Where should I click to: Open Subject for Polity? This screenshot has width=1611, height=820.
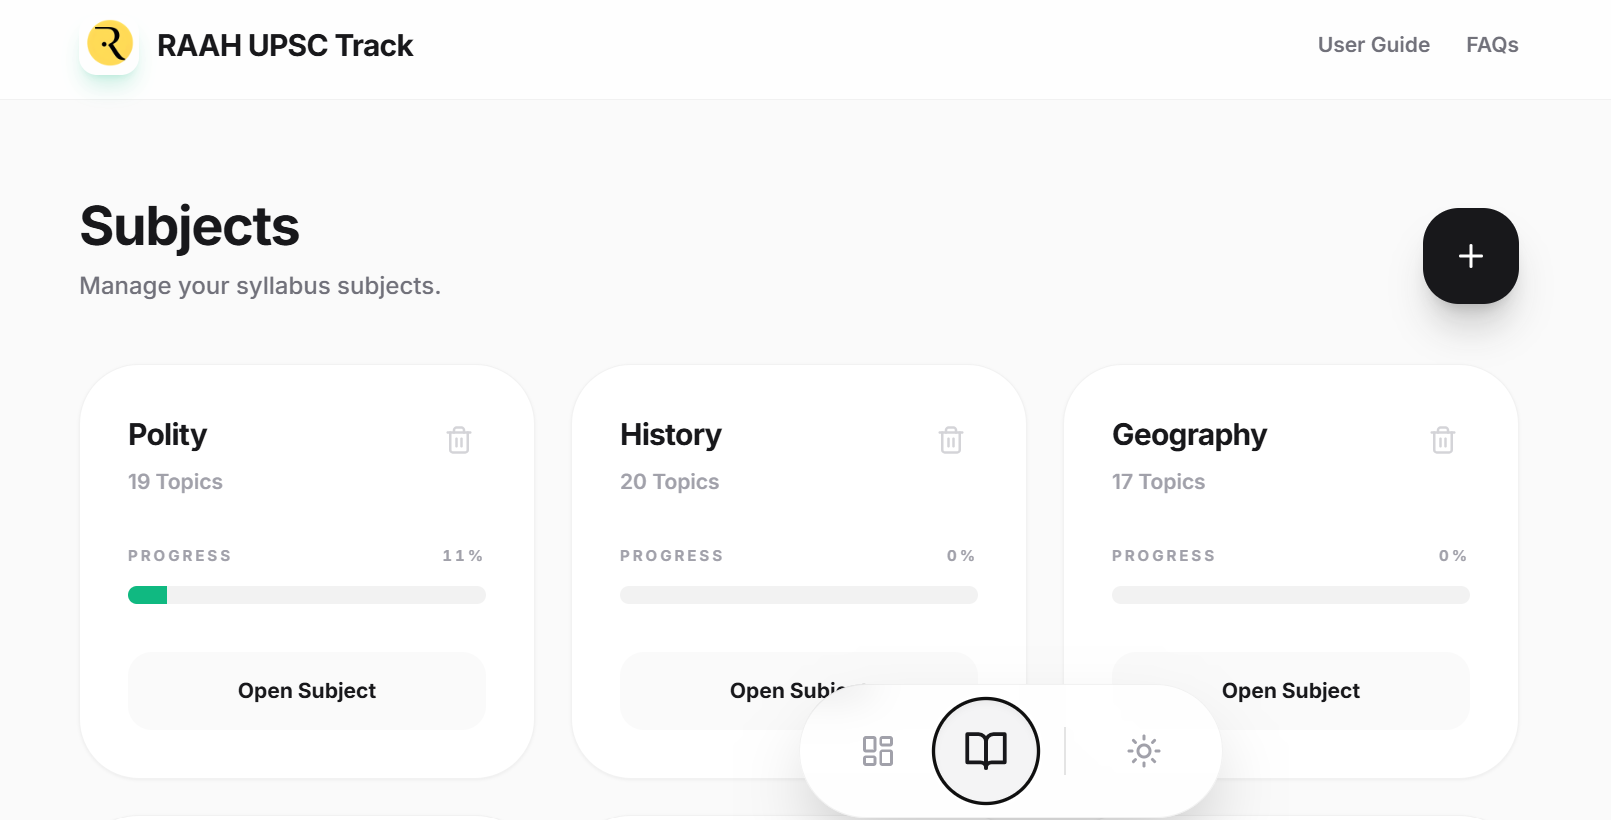[307, 691]
